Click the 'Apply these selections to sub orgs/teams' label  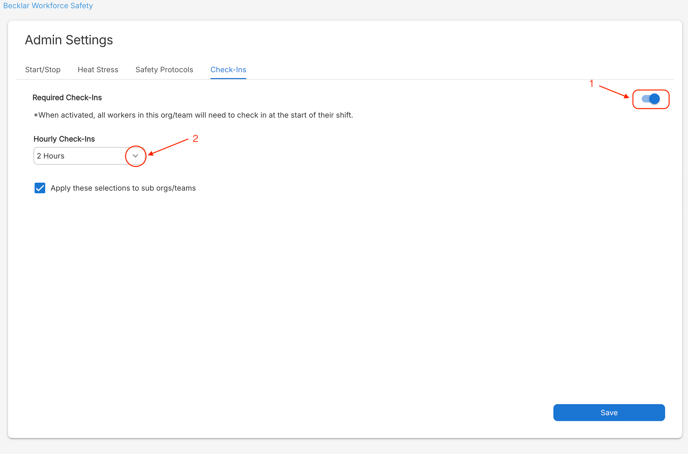(123, 188)
